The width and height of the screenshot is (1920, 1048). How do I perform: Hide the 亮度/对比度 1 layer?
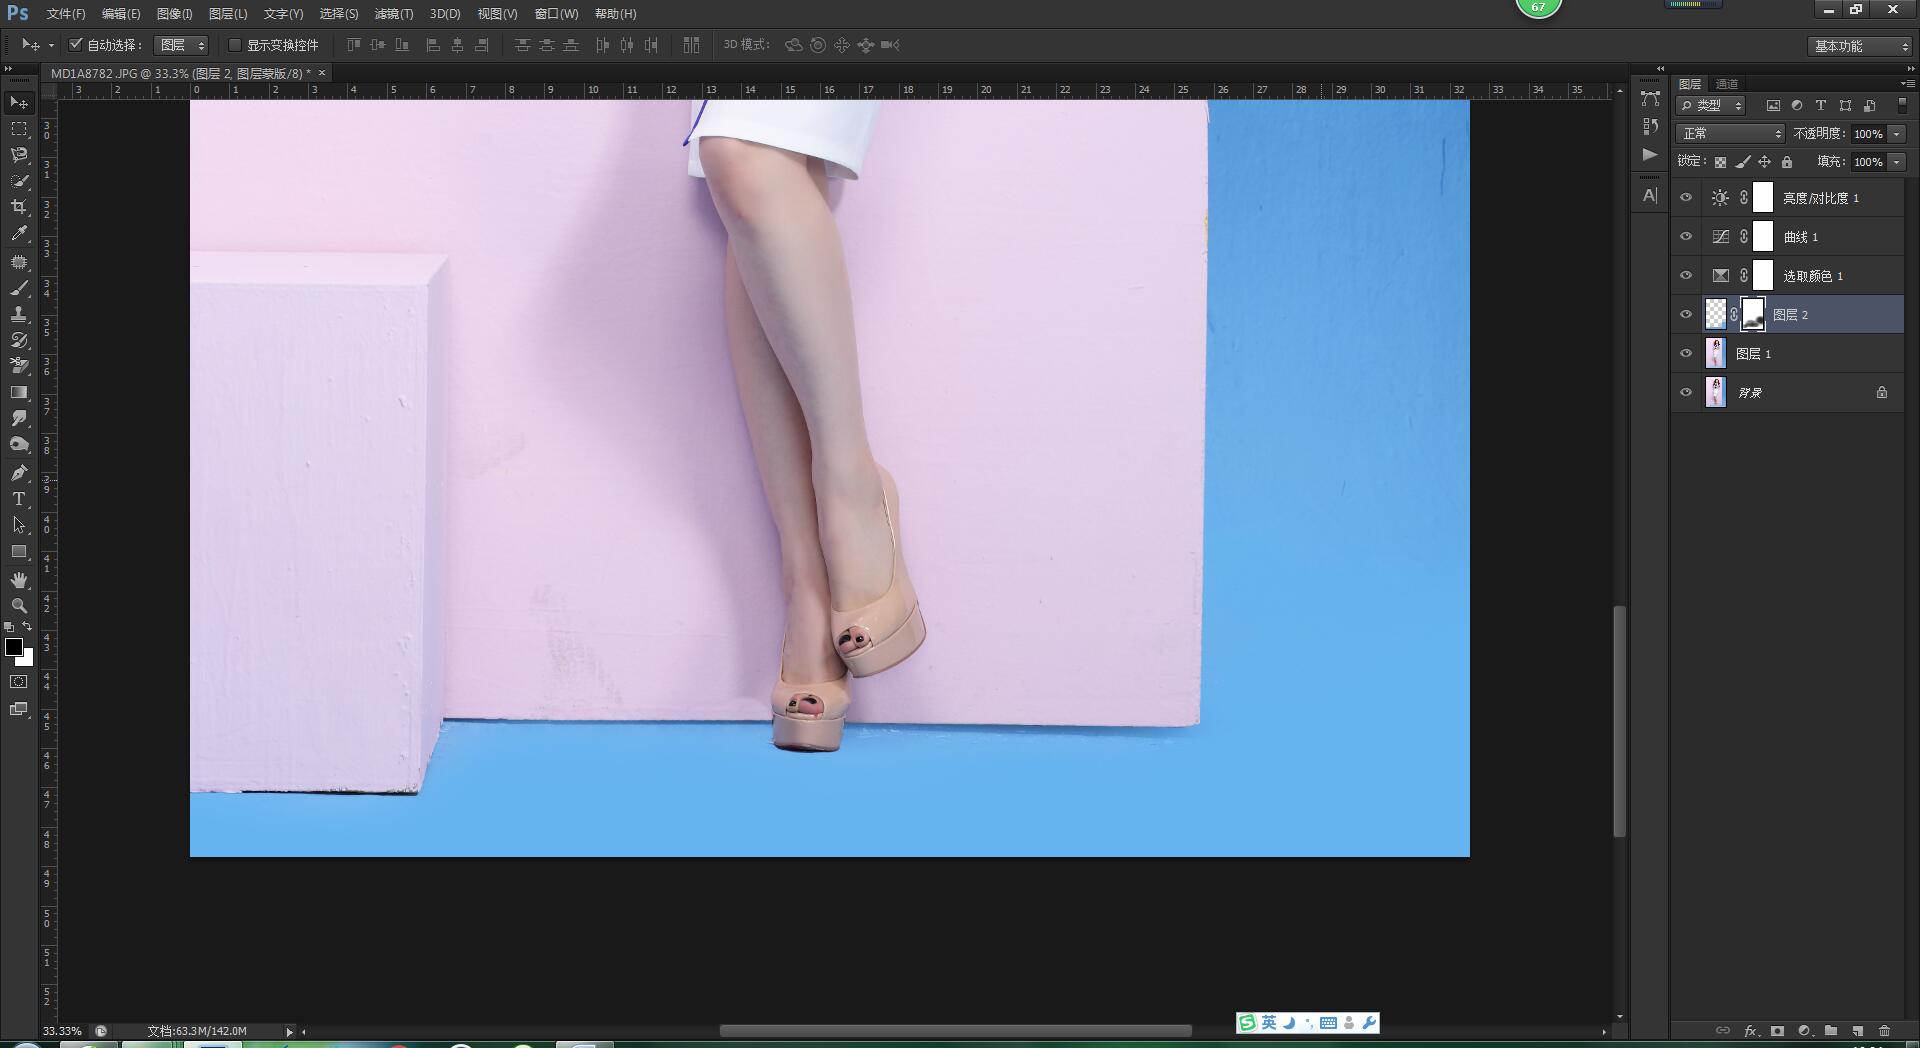coord(1686,198)
